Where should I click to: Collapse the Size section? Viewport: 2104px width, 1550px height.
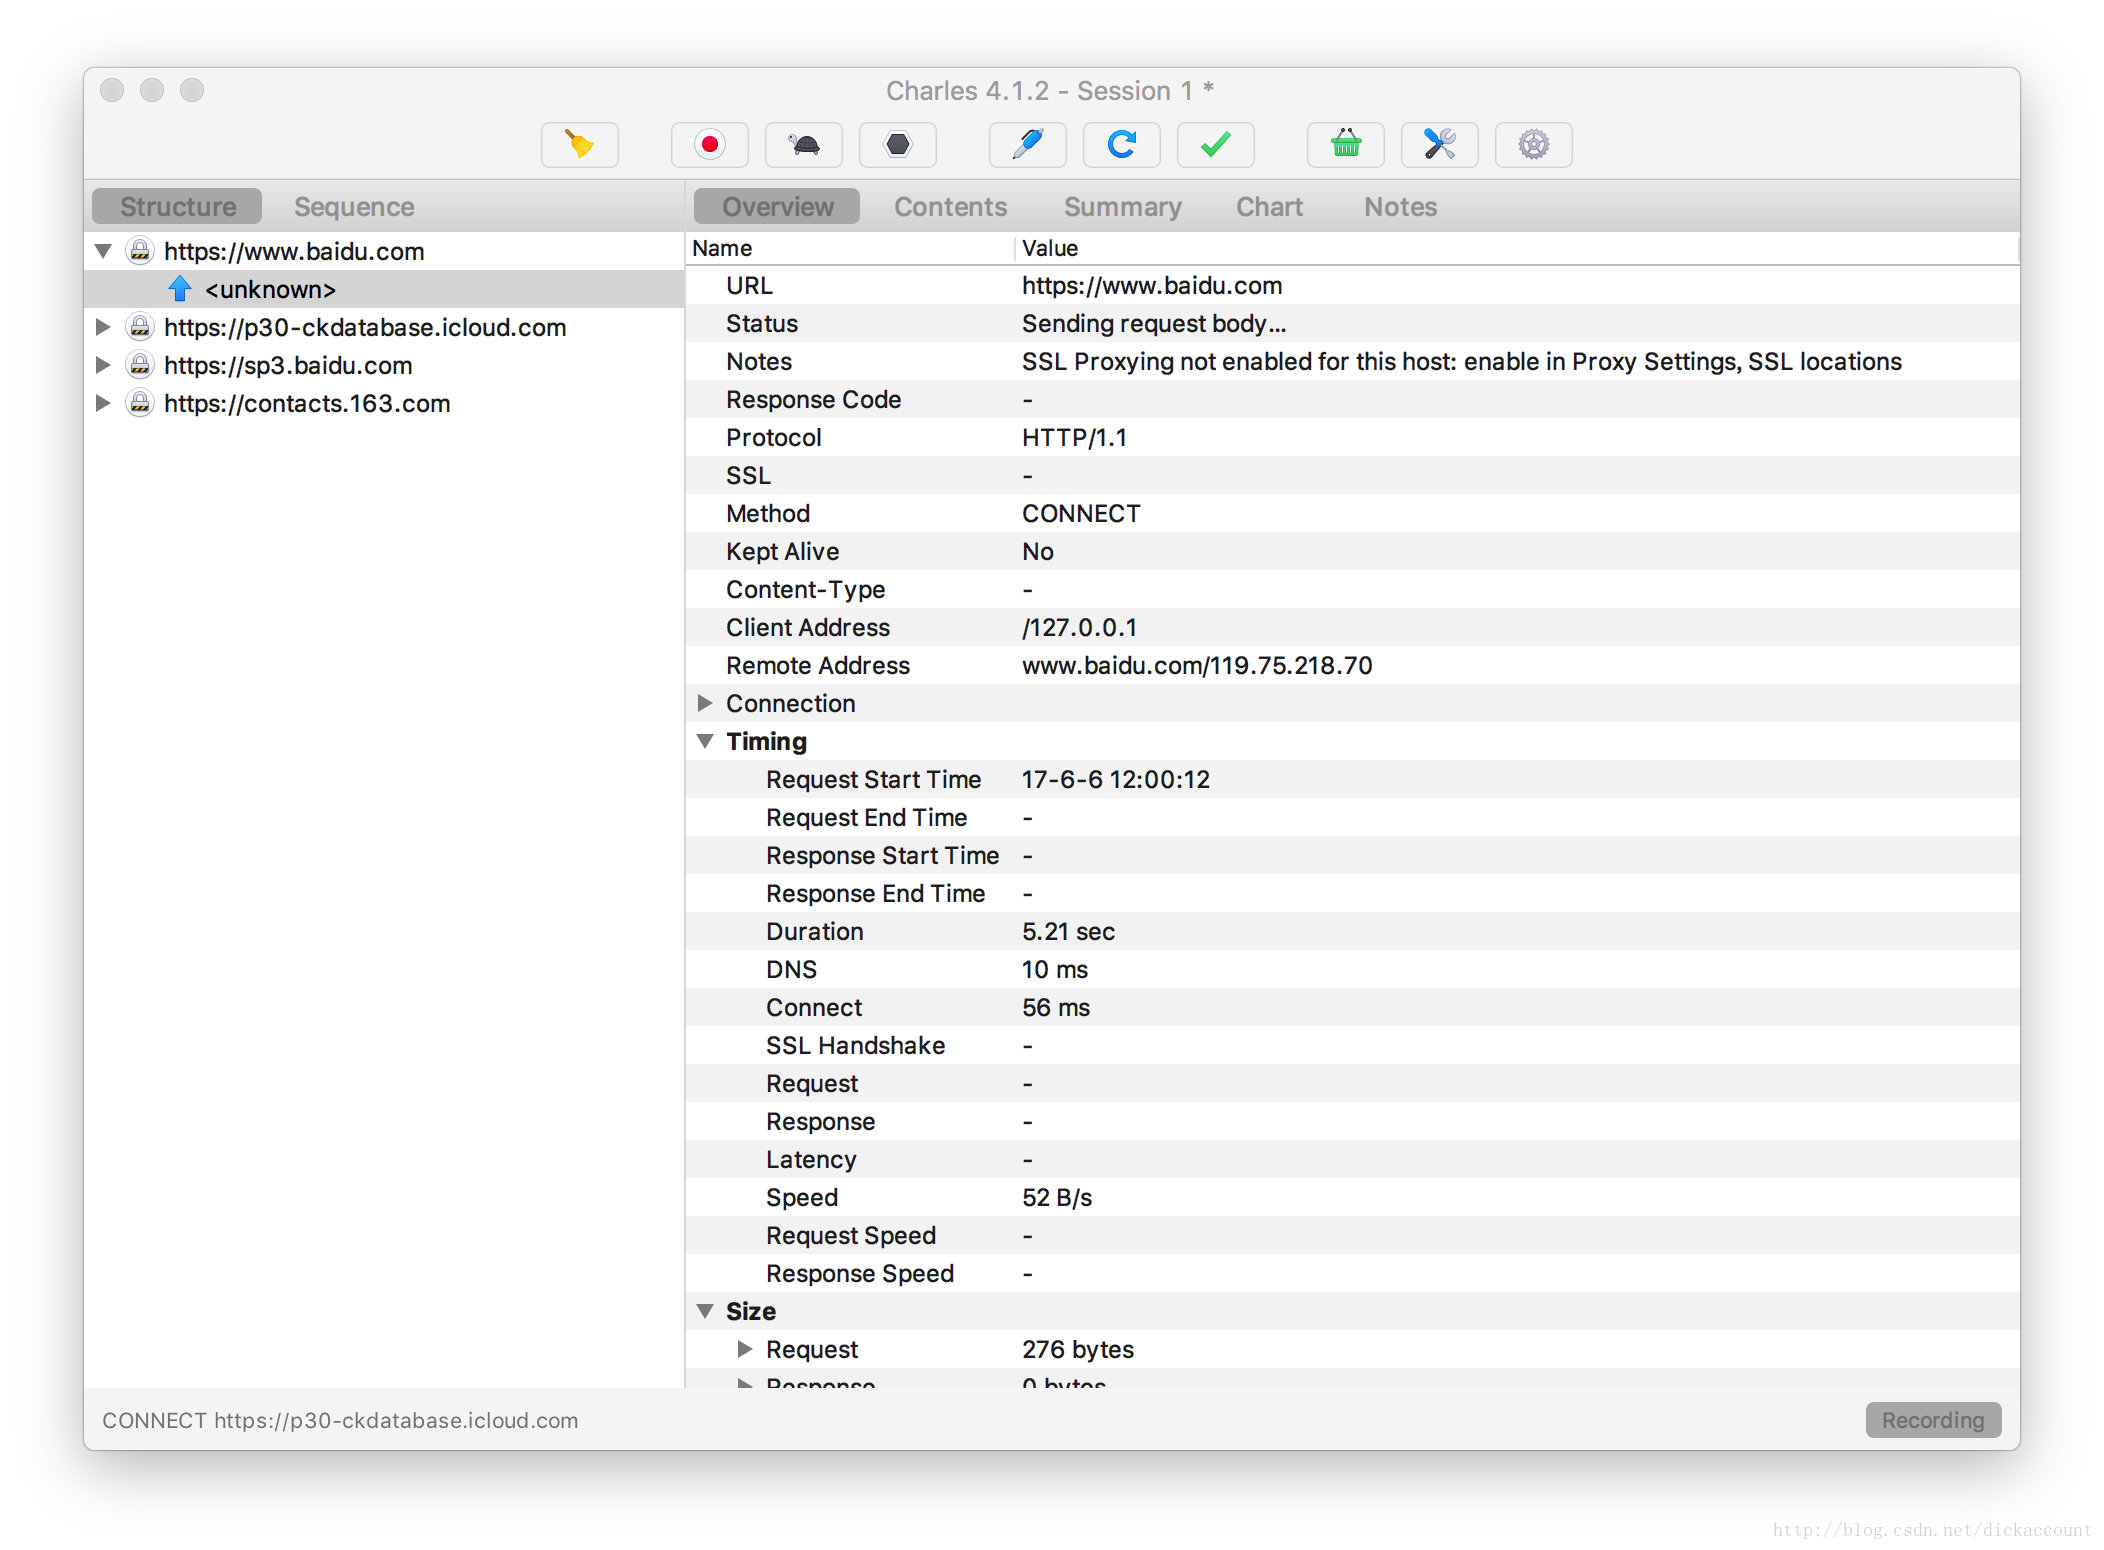(705, 1311)
